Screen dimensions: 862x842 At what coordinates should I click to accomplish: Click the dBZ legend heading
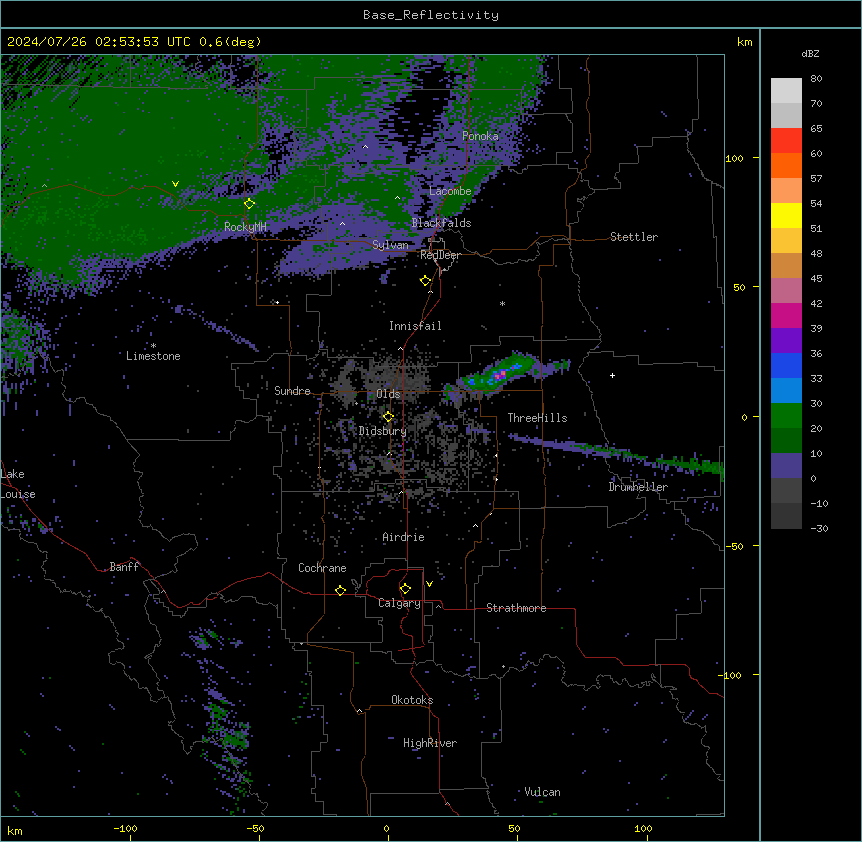point(810,53)
